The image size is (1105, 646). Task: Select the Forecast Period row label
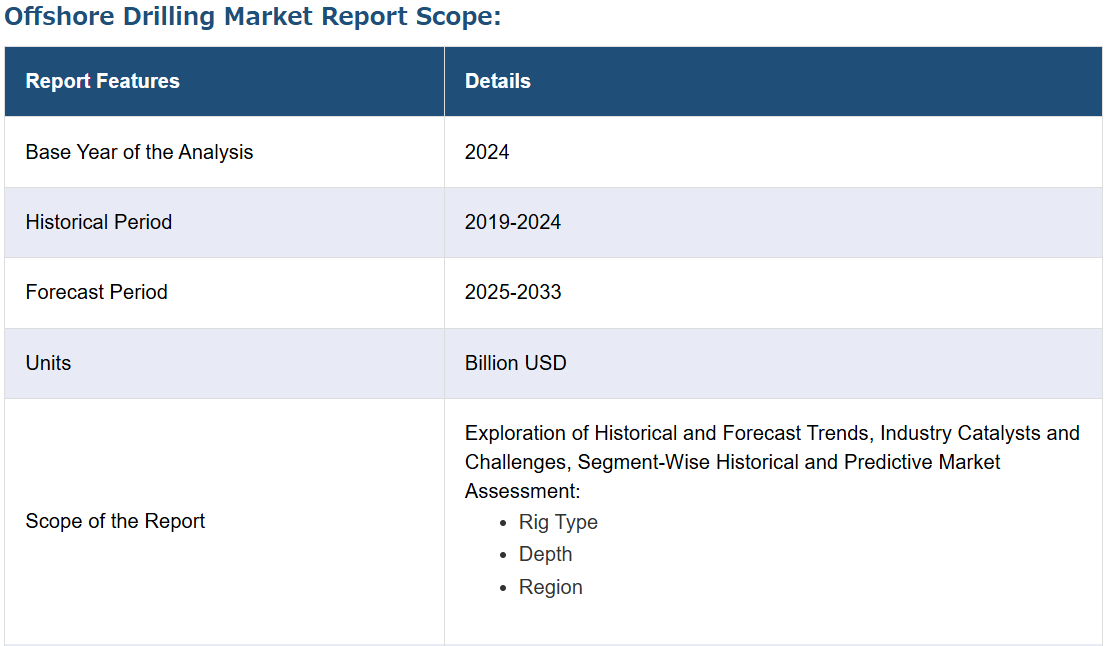[96, 292]
